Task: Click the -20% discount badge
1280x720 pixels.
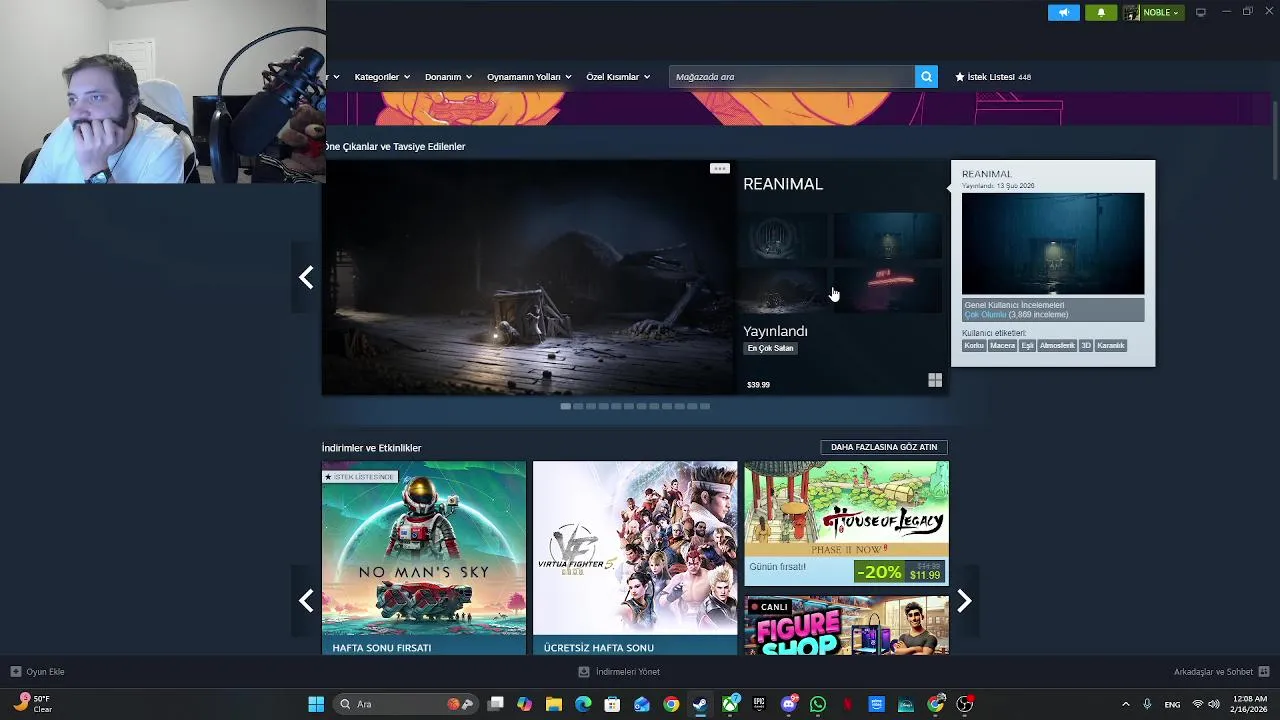Action: click(878, 572)
